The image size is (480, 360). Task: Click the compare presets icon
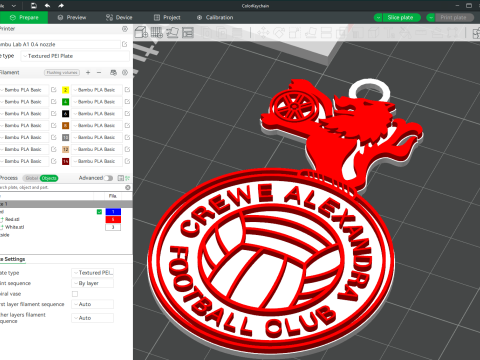click(121, 178)
